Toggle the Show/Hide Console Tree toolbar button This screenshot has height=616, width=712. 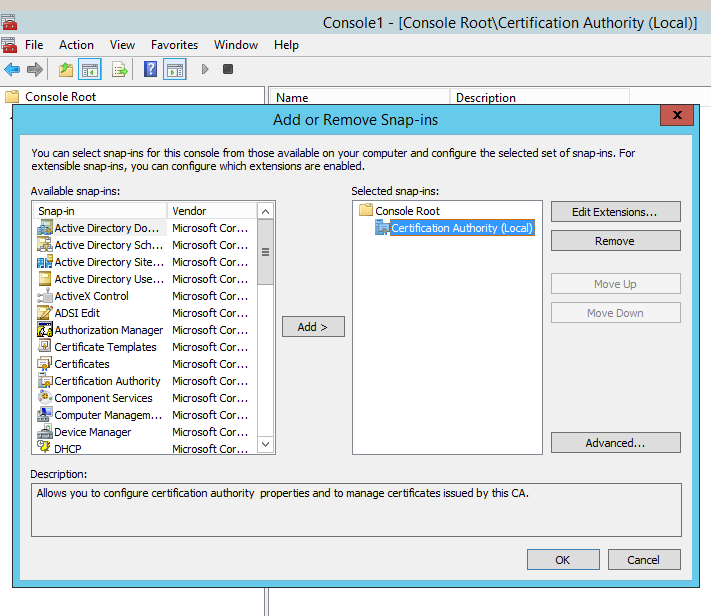[x=90, y=69]
